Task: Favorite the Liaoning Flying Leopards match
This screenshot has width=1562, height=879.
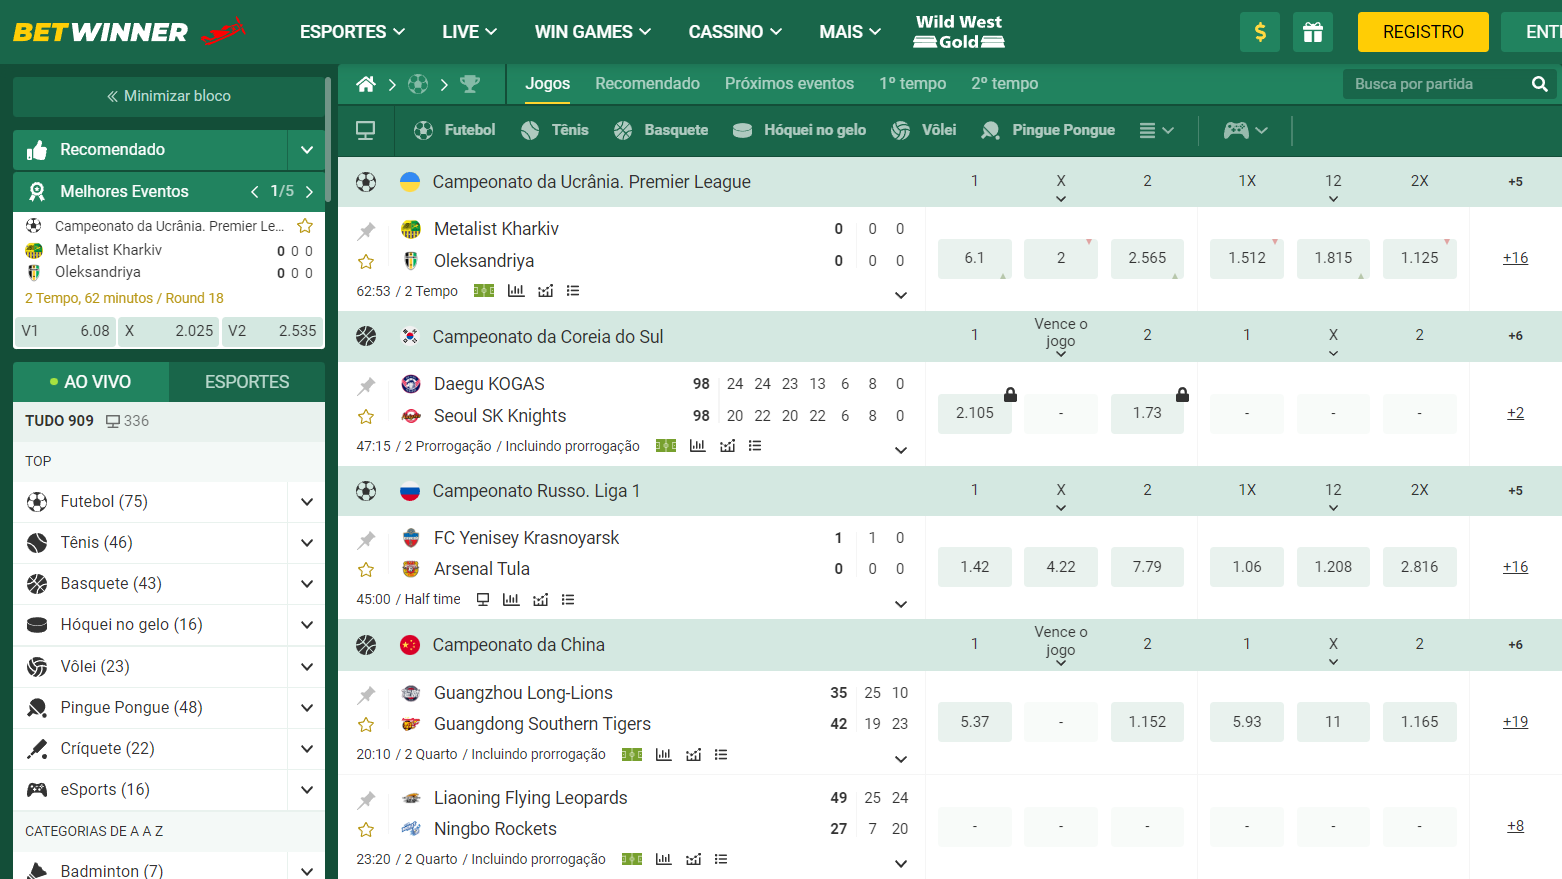Action: pyautogui.click(x=366, y=830)
